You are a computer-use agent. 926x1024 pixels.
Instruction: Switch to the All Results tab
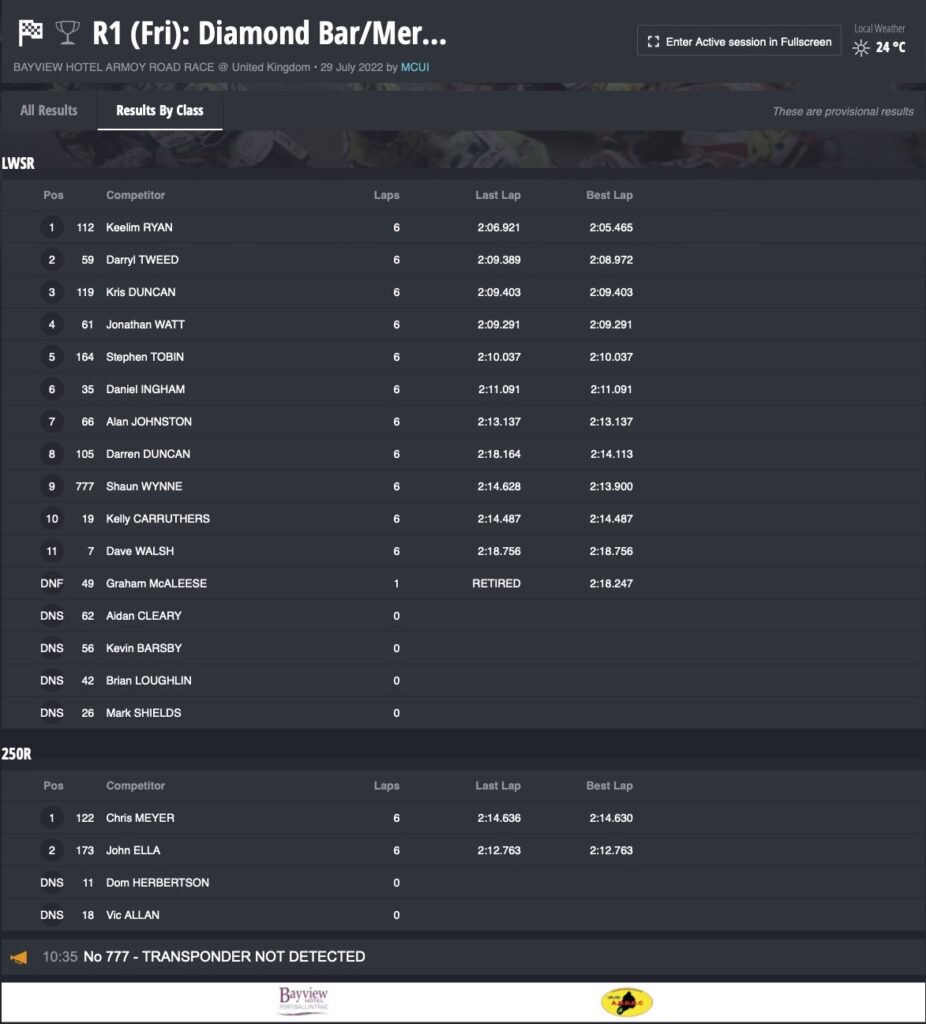pos(49,110)
